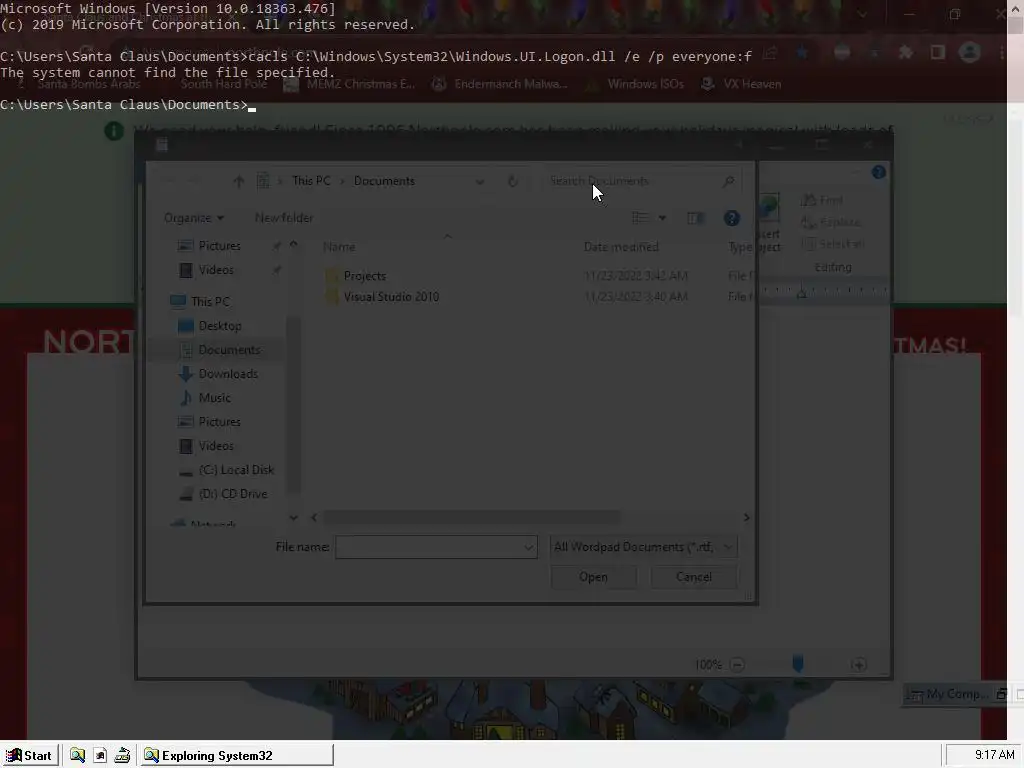The width and height of the screenshot is (1024, 768).
Task: Click Replace in WordPad Editing group
Action: tap(831, 222)
